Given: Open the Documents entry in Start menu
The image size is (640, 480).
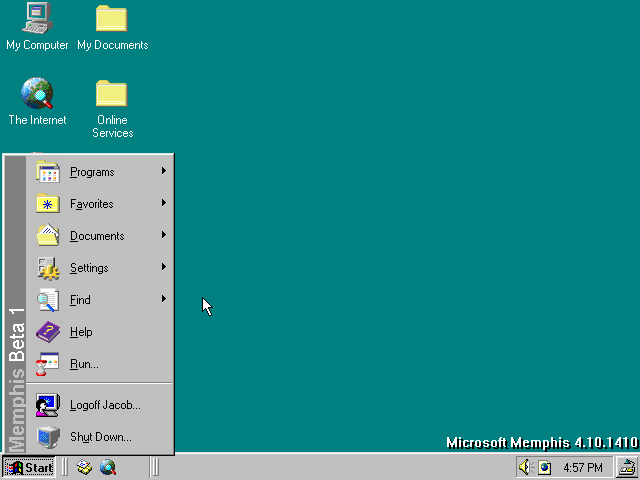Looking at the screenshot, I should coord(100,236).
